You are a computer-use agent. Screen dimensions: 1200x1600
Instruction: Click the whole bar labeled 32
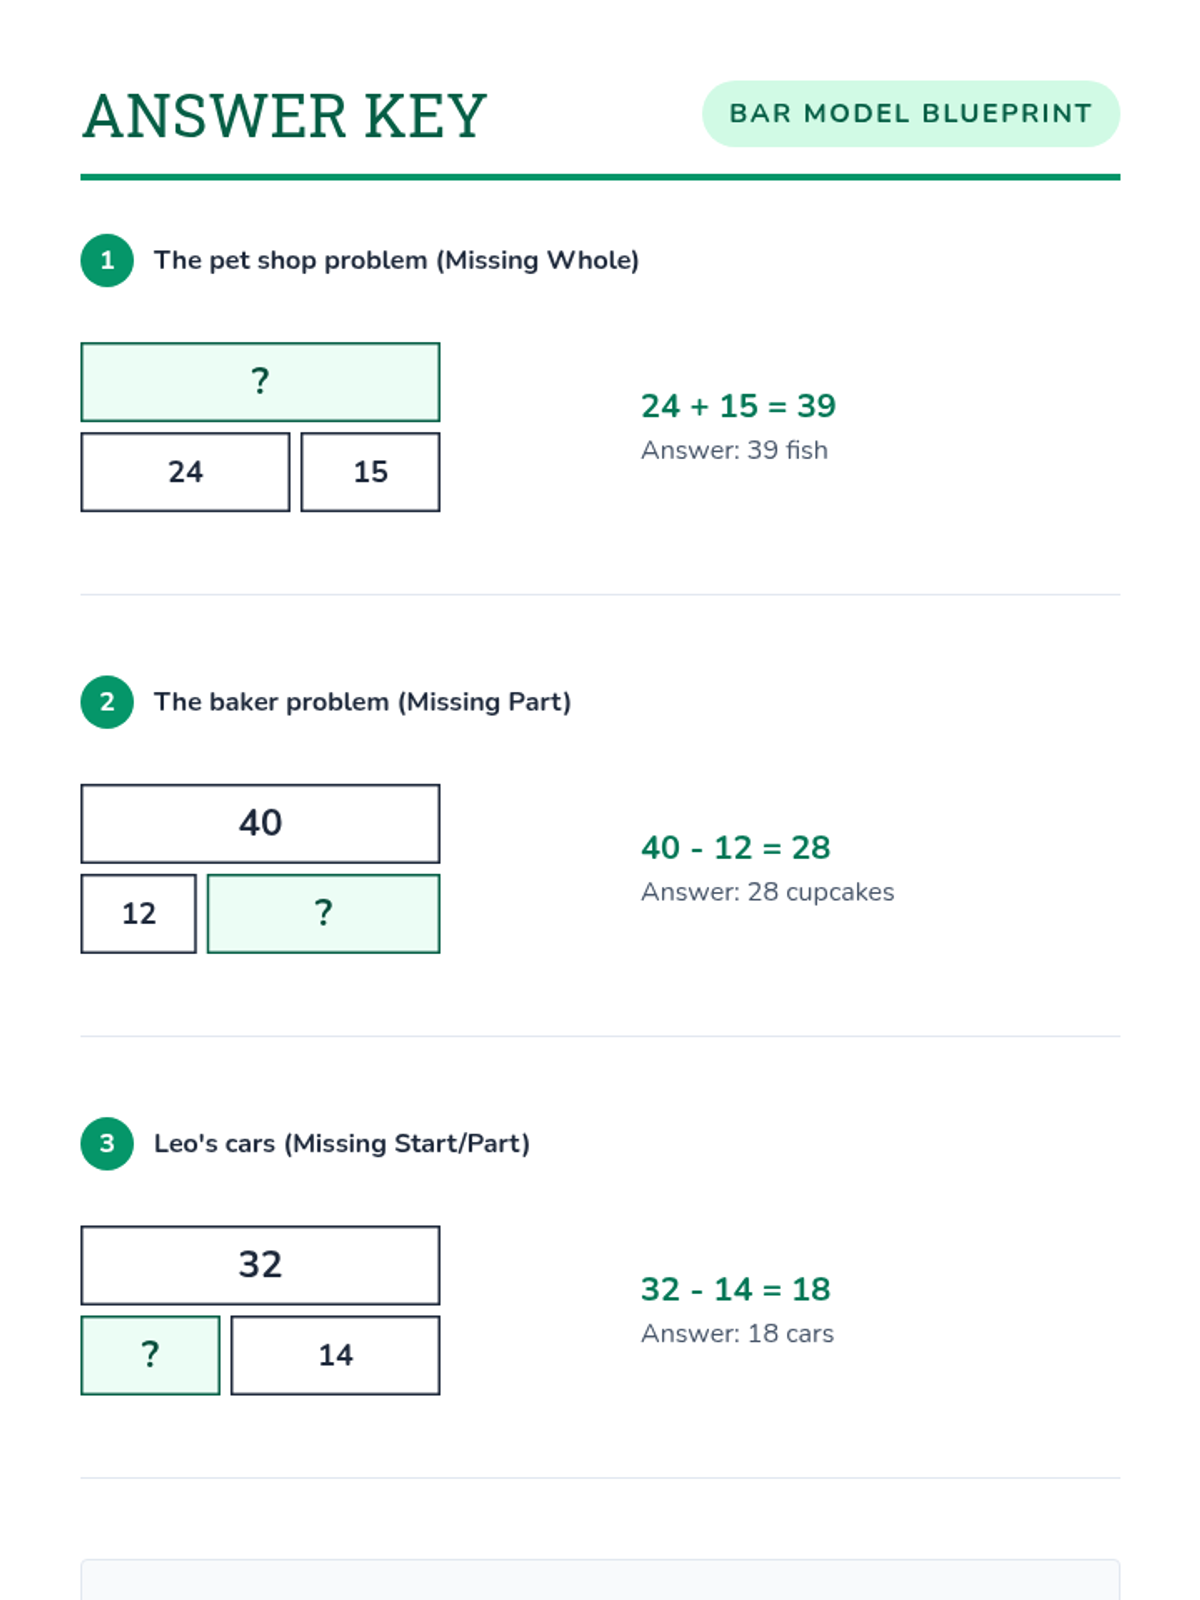tap(260, 1265)
